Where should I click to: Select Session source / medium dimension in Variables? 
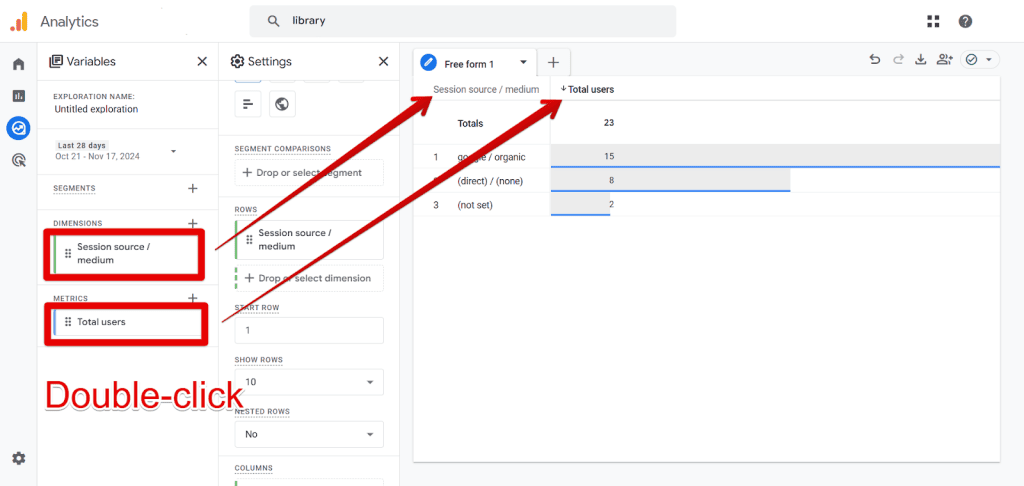pyautogui.click(x=127, y=253)
